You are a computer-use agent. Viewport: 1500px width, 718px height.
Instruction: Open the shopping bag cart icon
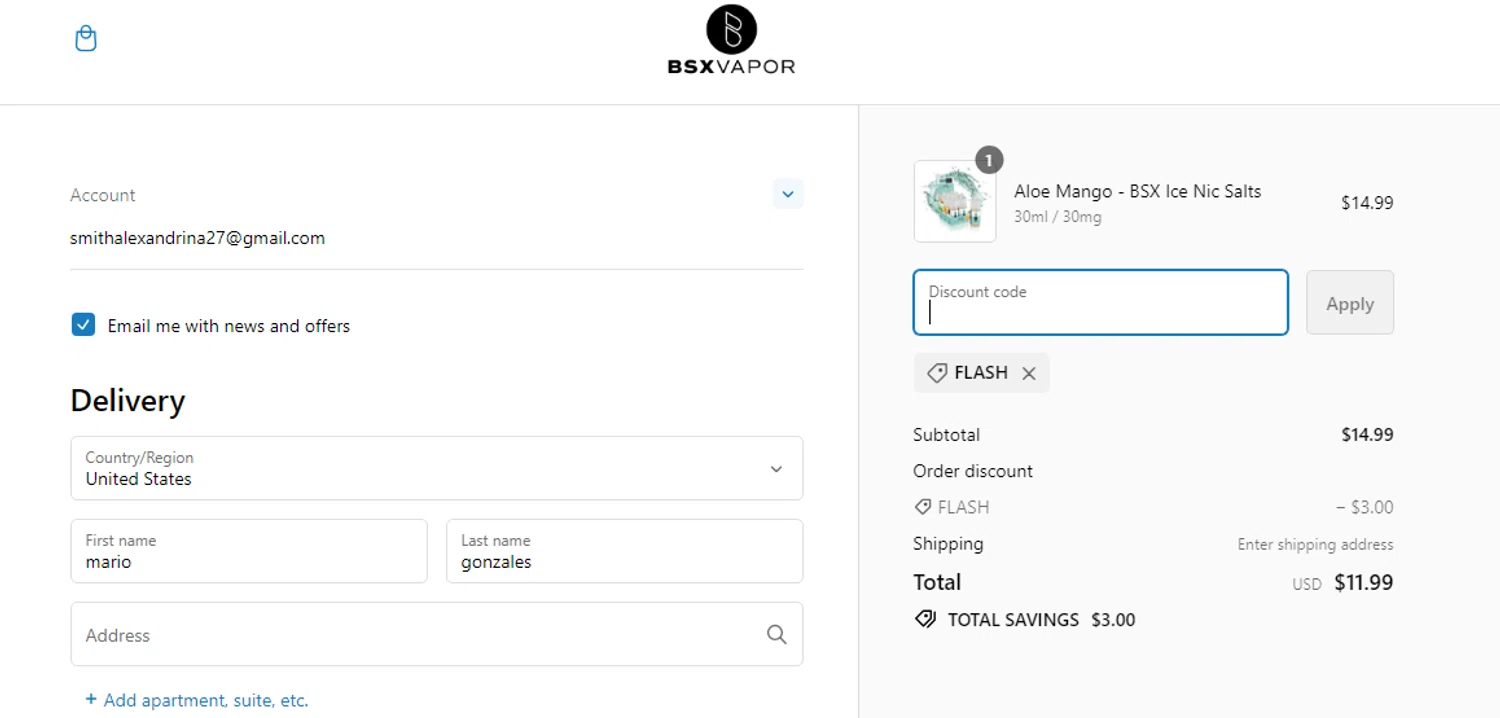tap(86, 39)
